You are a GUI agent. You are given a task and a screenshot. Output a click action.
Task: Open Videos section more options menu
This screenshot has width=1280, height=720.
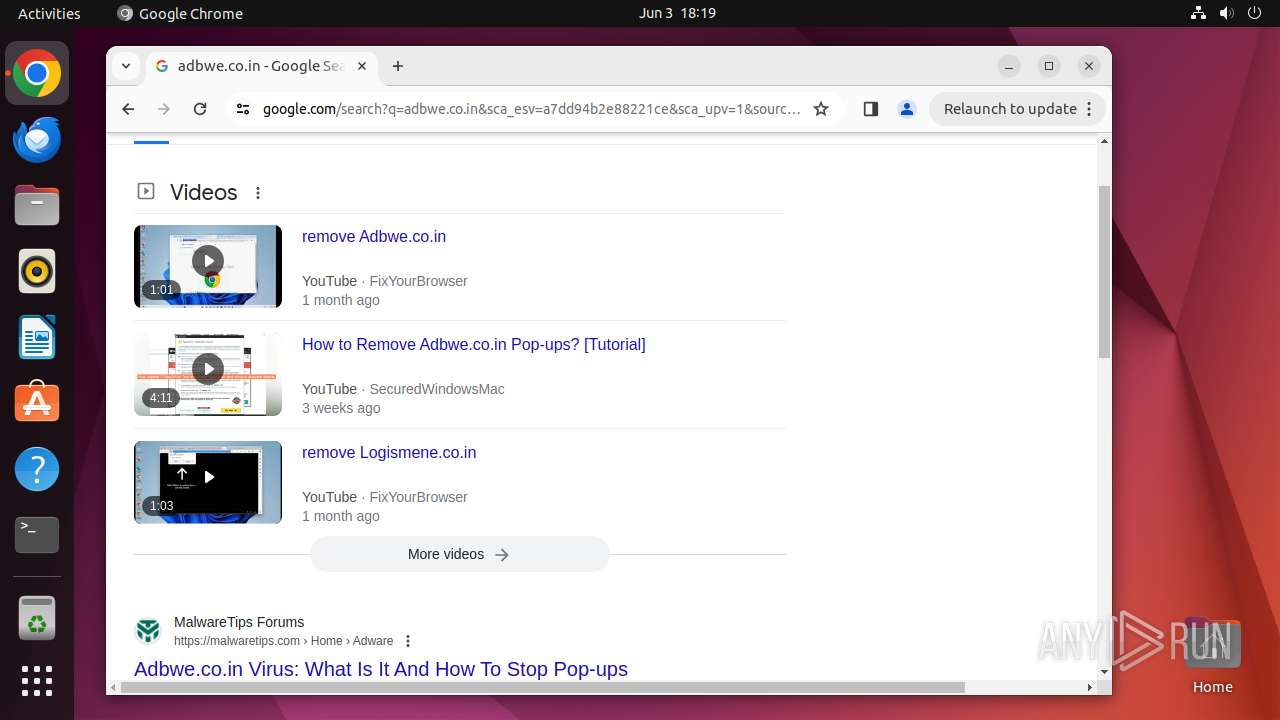(x=258, y=193)
